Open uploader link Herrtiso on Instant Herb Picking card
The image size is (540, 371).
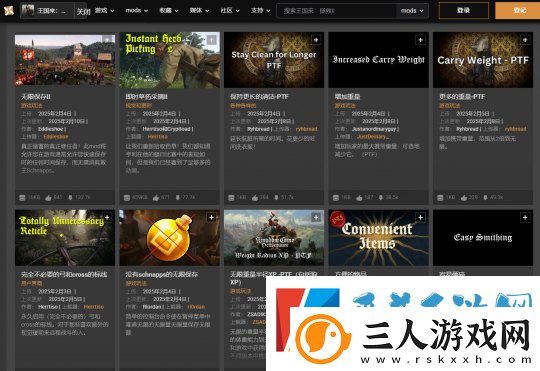tap(157, 137)
